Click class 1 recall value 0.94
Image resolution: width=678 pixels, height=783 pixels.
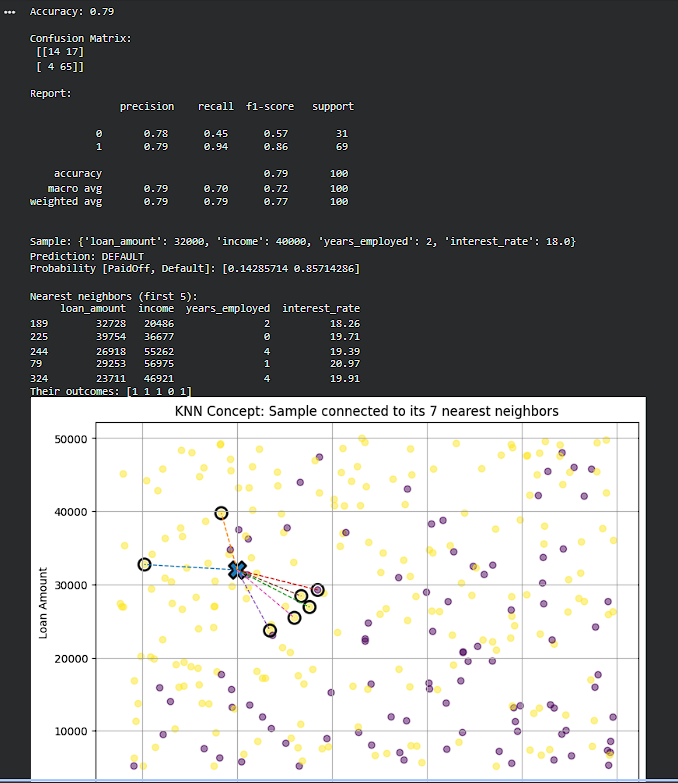(216, 147)
